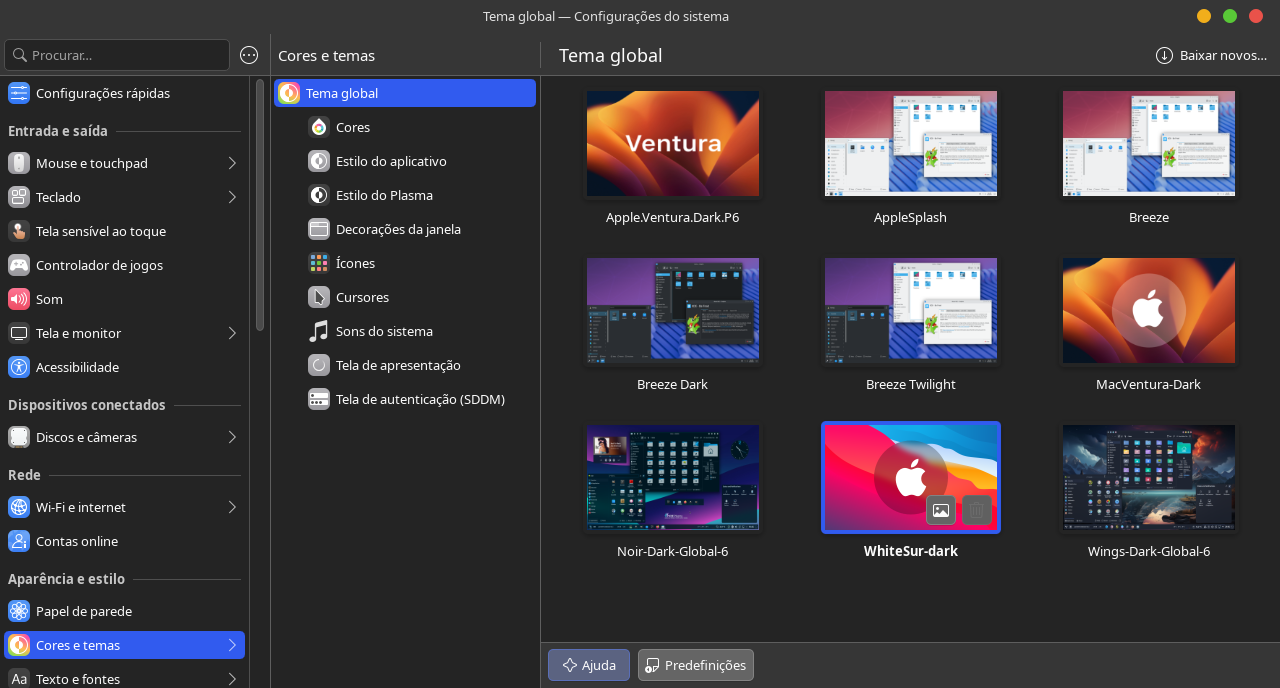Focus the Procurar search field
The width and height of the screenshot is (1280, 688).
point(117,55)
